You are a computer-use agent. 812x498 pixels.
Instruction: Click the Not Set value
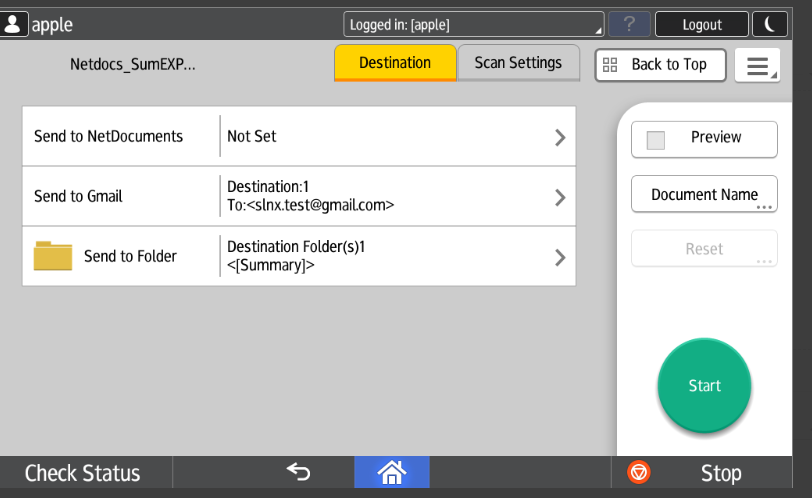[x=252, y=136]
